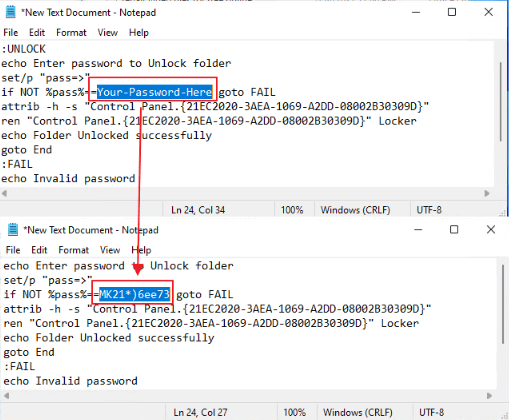Open File menu in bottom Notepad window
This screenshot has height=420, width=509.
pos(13,250)
